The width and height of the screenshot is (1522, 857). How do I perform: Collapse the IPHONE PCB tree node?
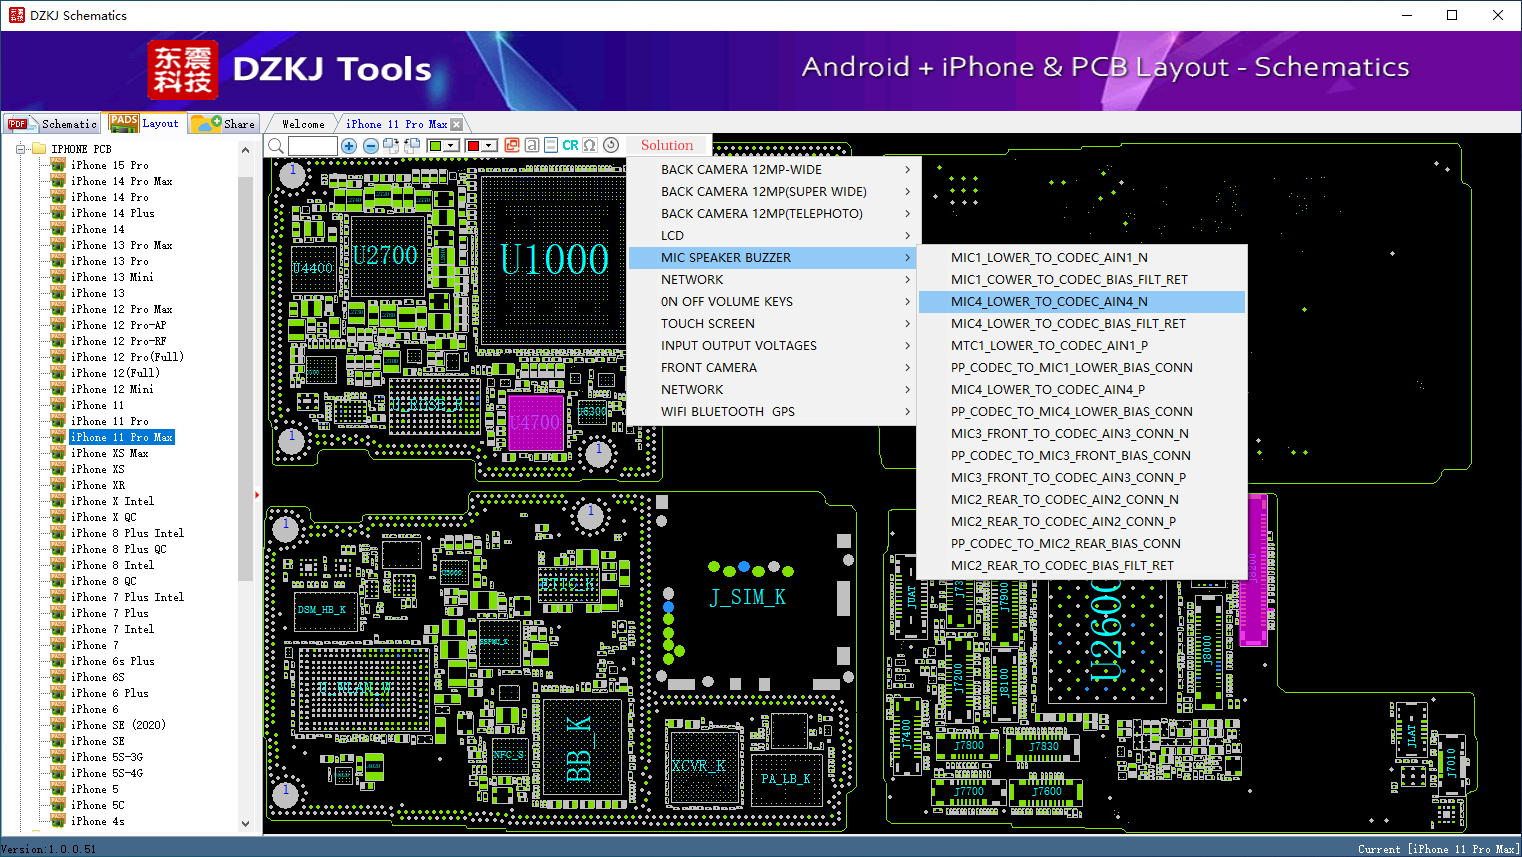(20, 149)
